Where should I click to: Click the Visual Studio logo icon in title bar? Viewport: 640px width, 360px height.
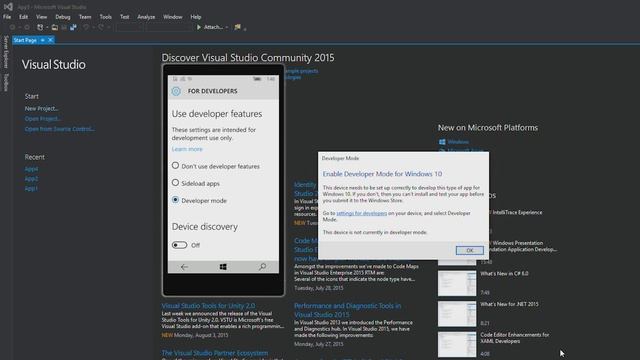8,7
